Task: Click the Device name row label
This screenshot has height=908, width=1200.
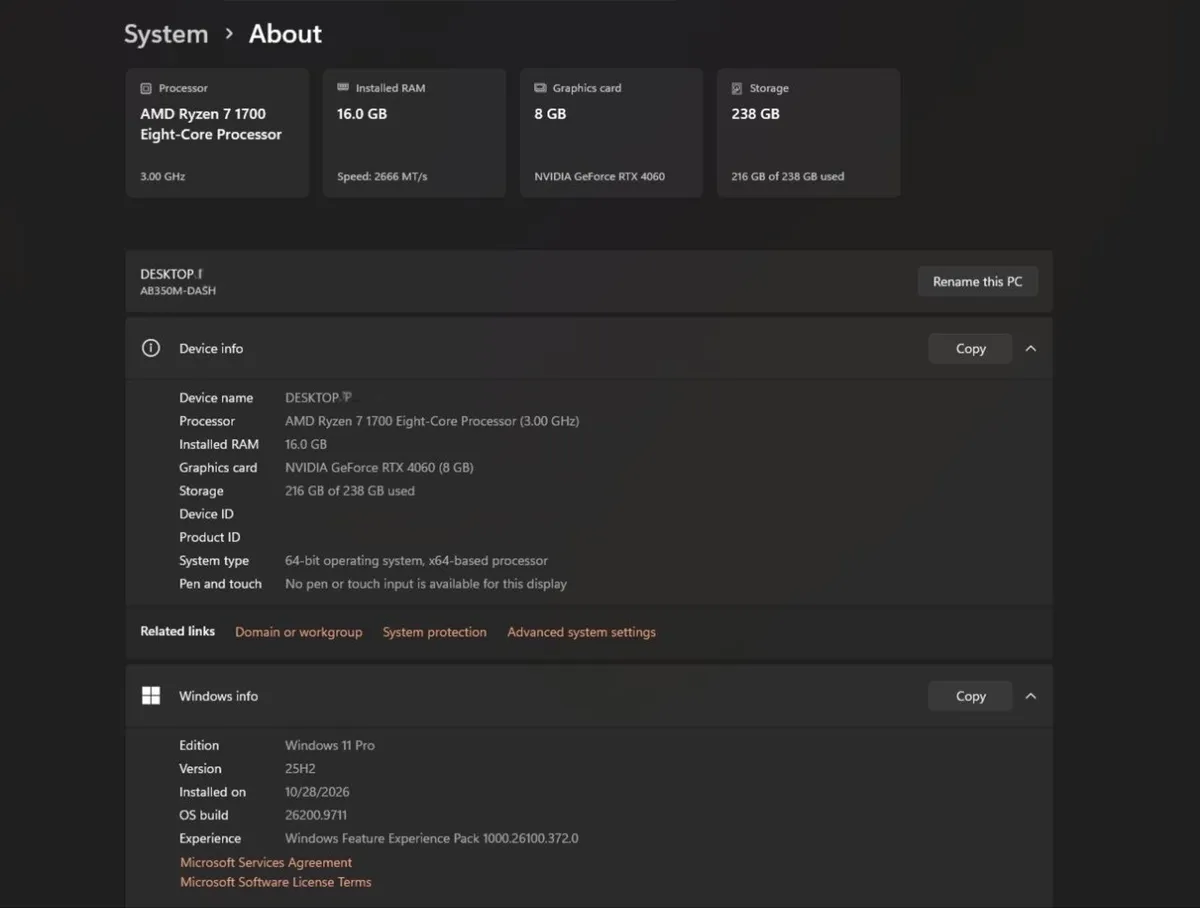Action: click(216, 398)
